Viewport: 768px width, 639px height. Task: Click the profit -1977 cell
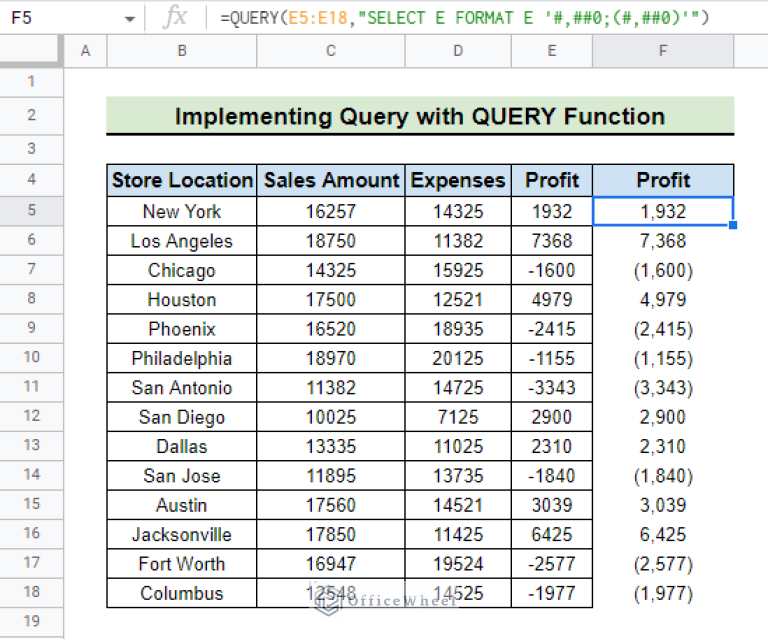coord(552,593)
